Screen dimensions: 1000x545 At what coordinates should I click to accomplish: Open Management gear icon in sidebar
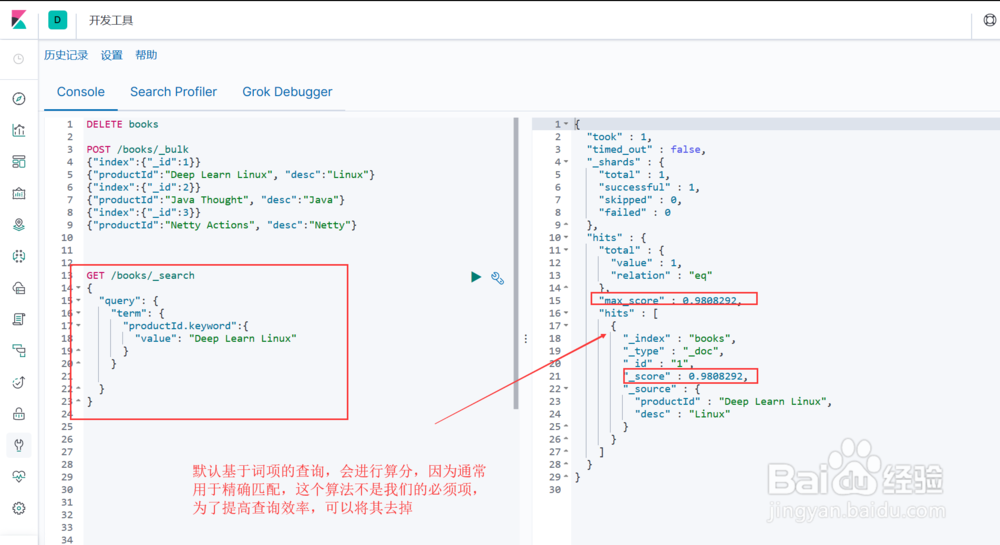[18, 508]
